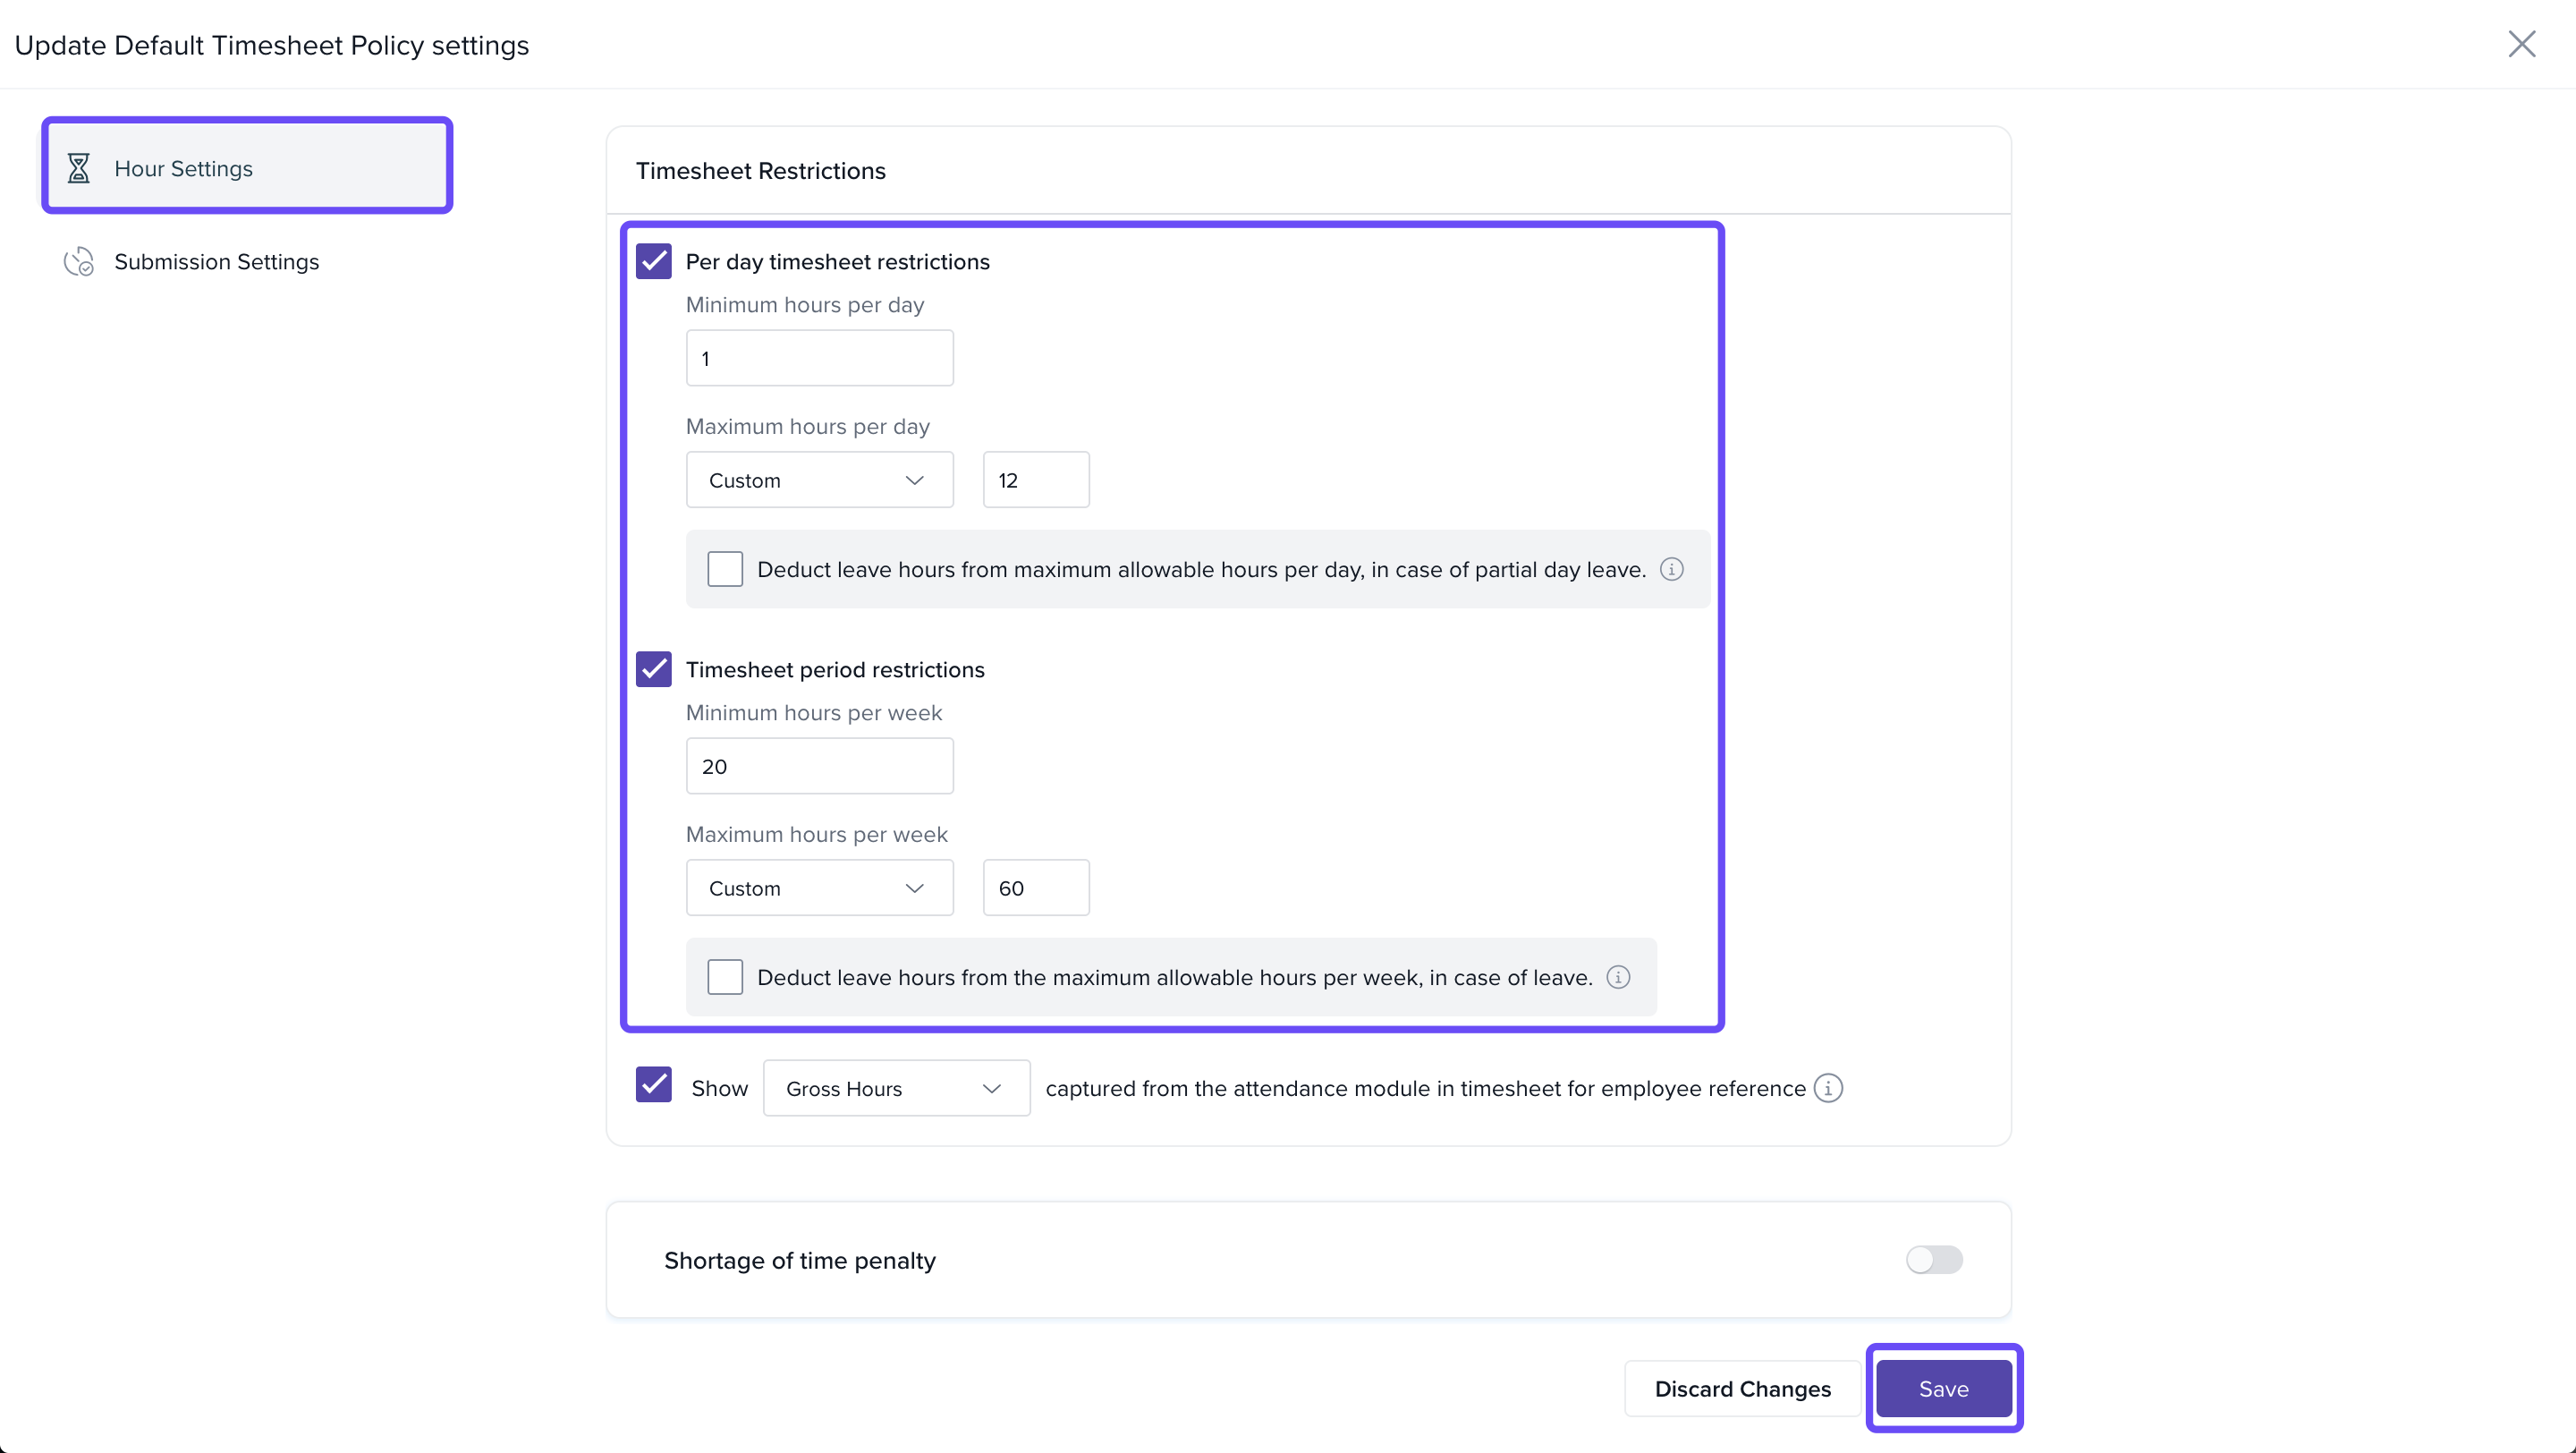This screenshot has height=1453, width=2576.
Task: Click the Save button
Action: click(1943, 1389)
